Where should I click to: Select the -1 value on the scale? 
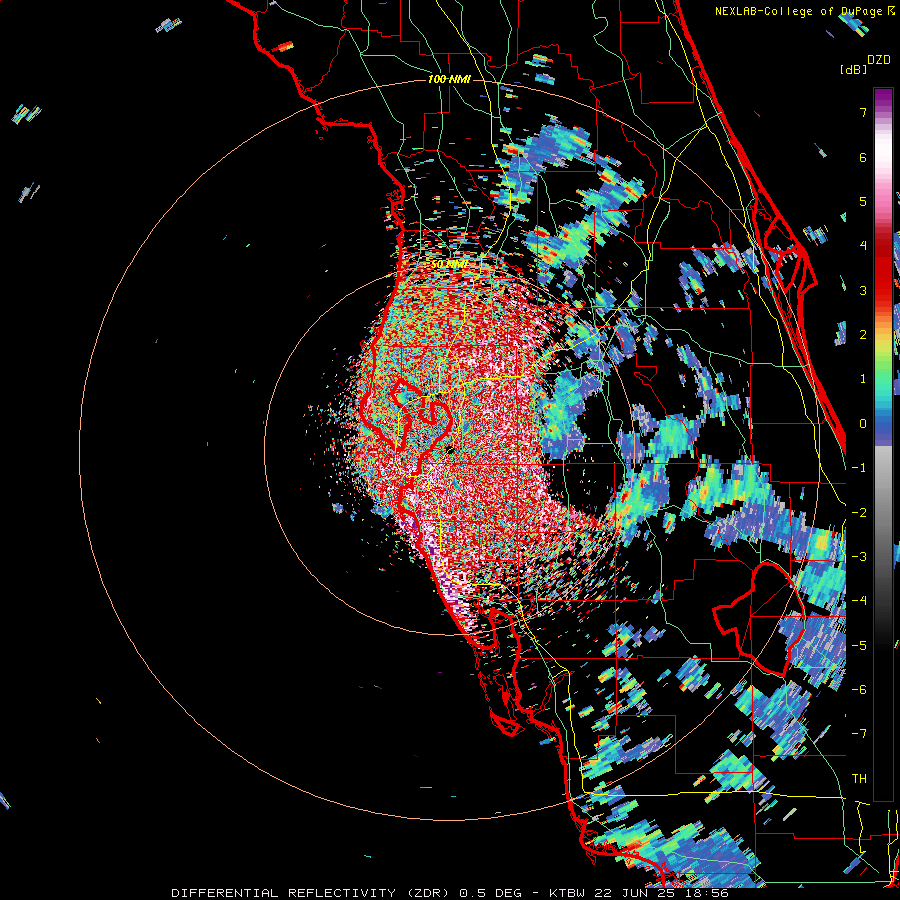point(859,468)
